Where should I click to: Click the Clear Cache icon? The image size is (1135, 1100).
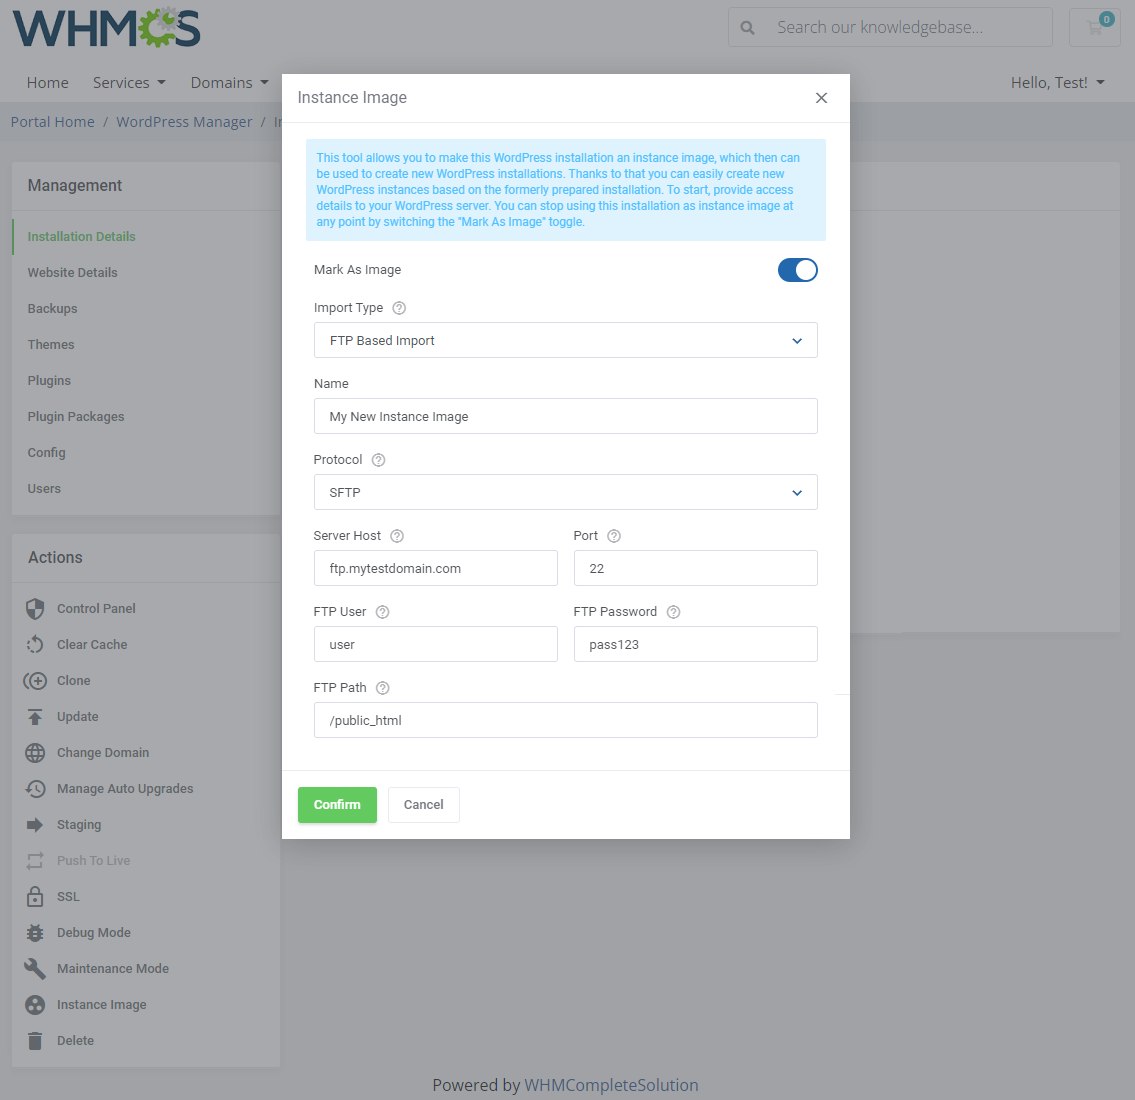[34, 644]
